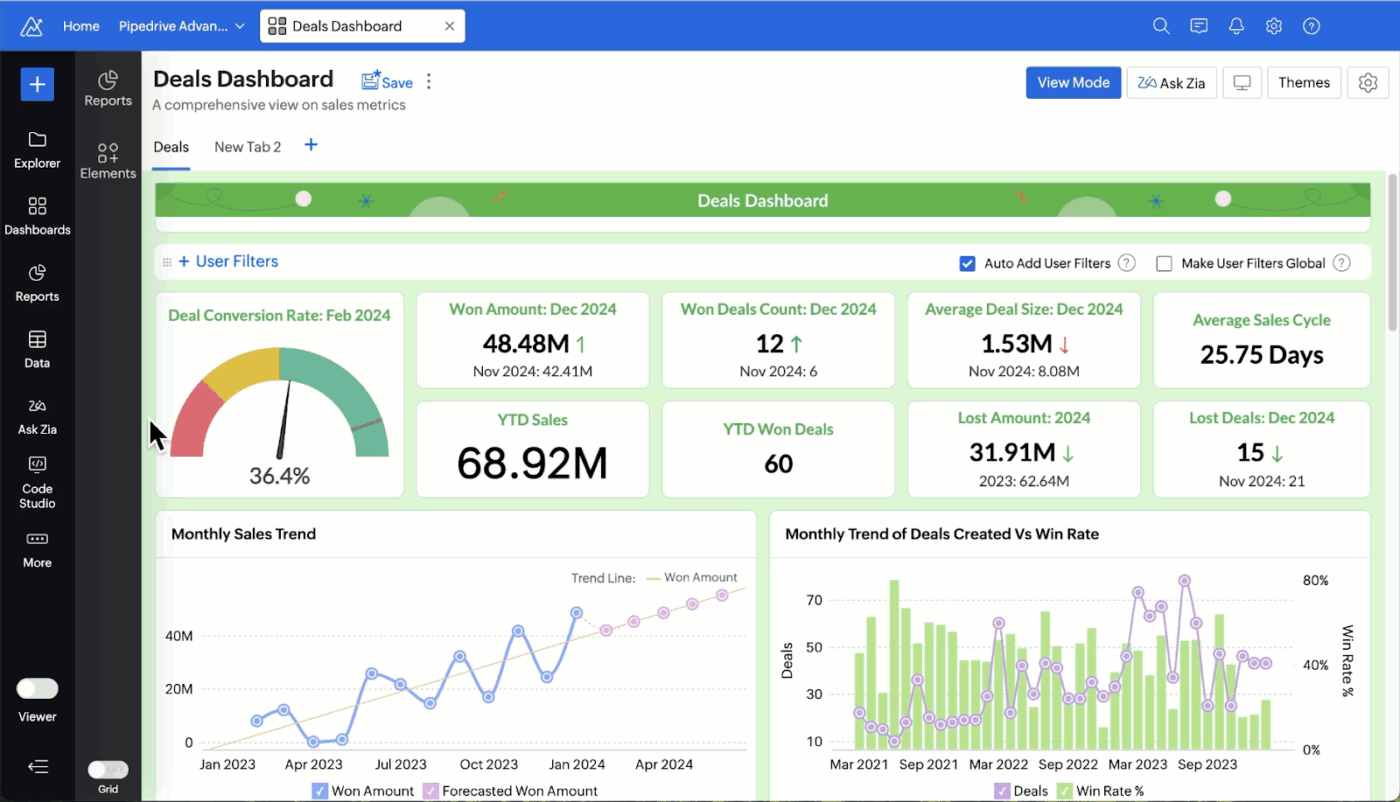Image resolution: width=1400 pixels, height=802 pixels.
Task: Open the Dashboards section
Action: click(x=36, y=215)
